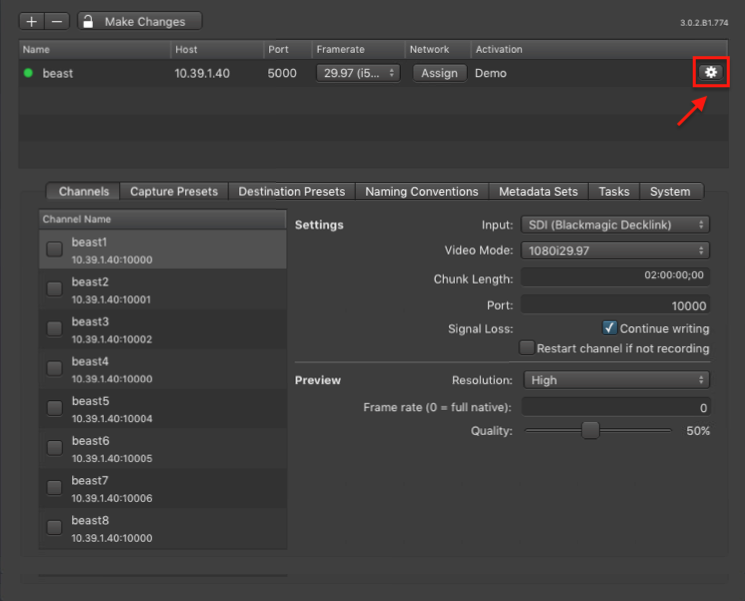The image size is (745, 601).
Task: Click address 10.39.1.40:10005
Action: [112, 458]
